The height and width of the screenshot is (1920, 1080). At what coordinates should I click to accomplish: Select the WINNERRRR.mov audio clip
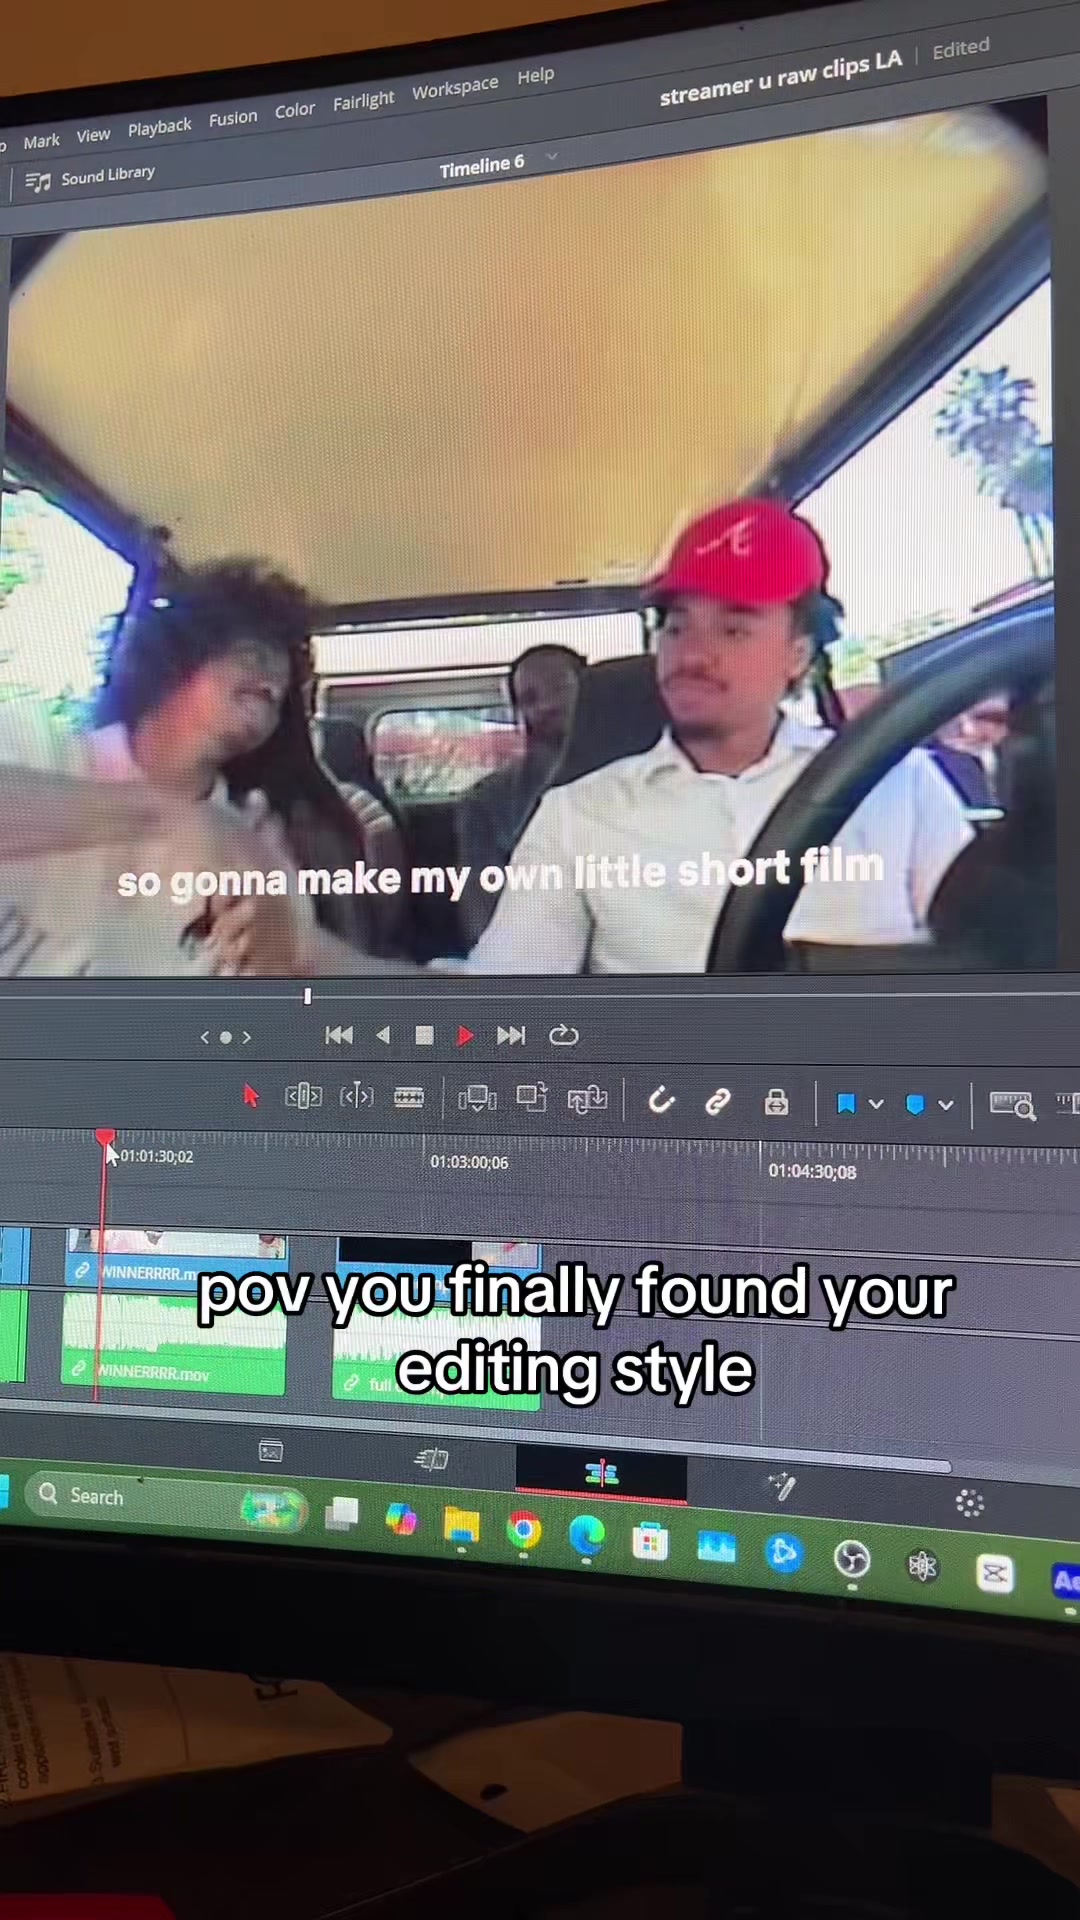pos(174,1343)
